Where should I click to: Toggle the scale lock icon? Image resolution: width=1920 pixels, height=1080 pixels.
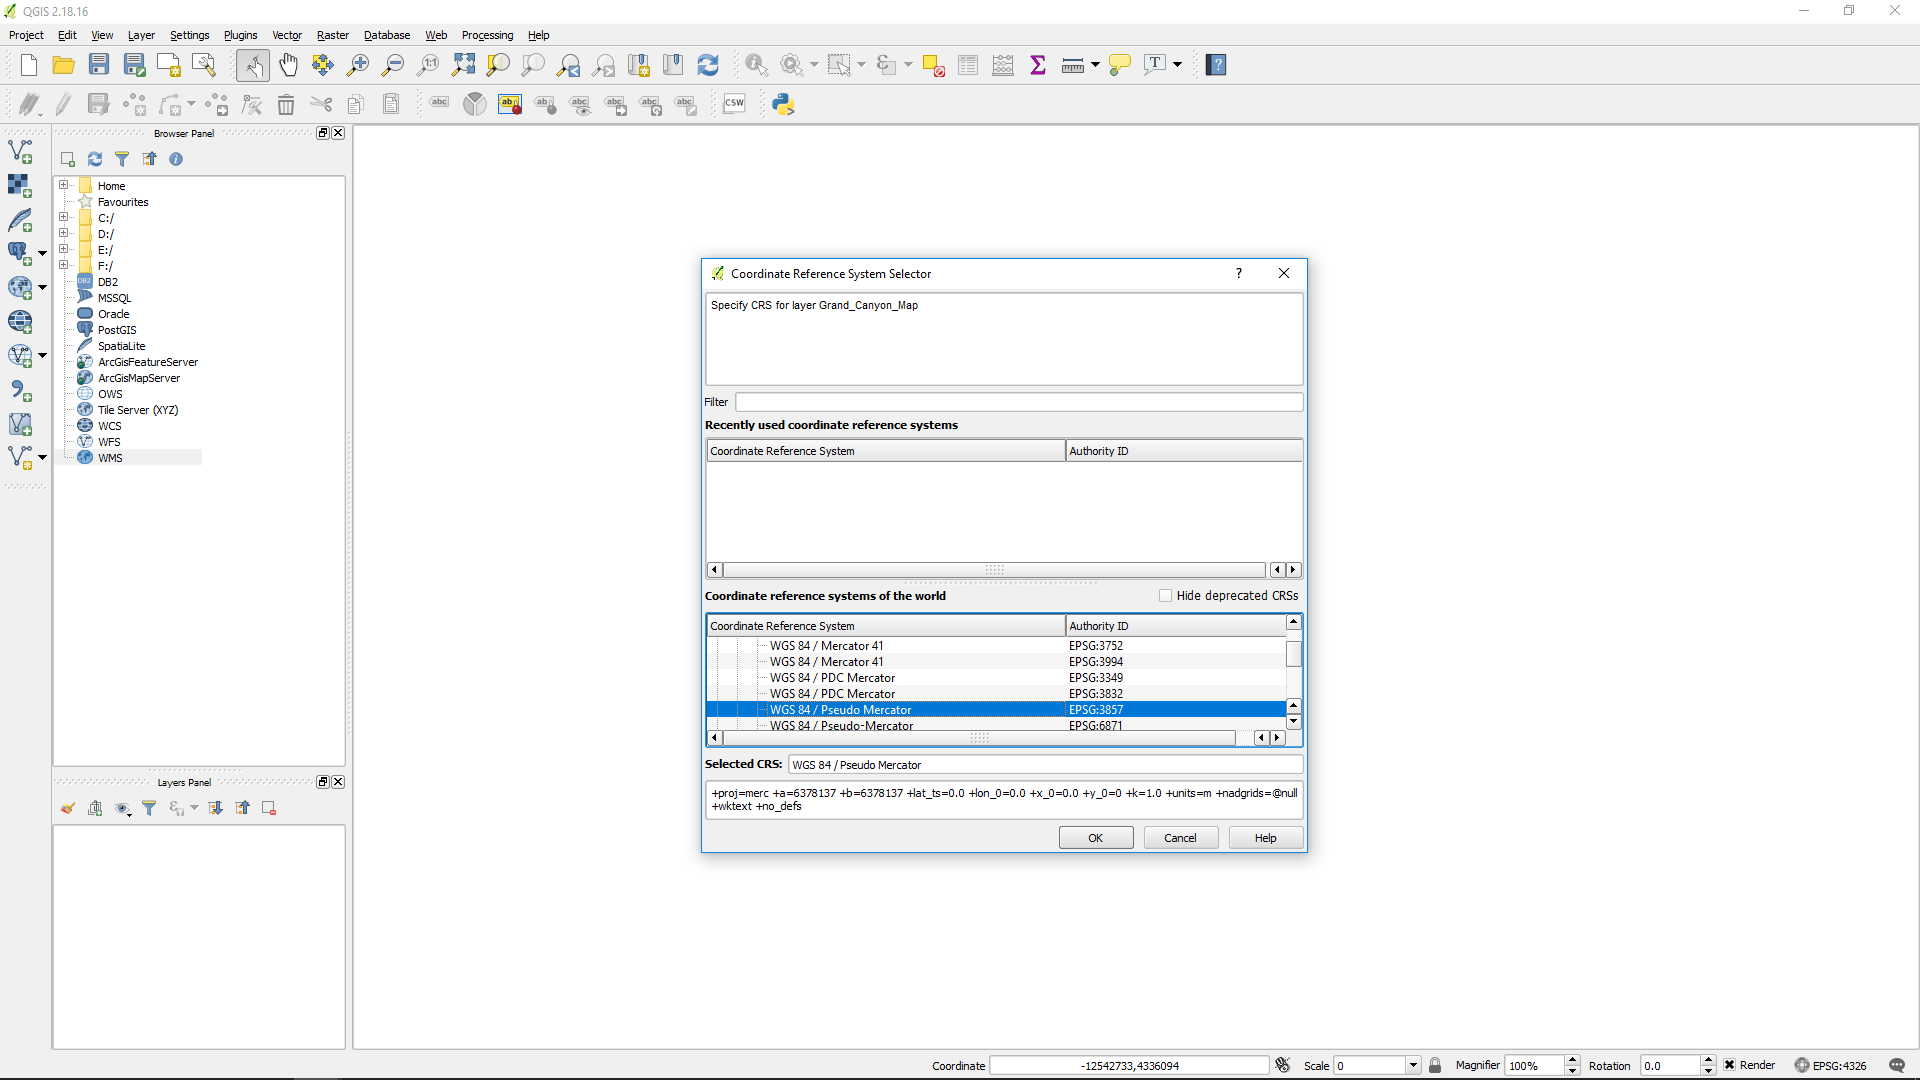point(1435,1065)
